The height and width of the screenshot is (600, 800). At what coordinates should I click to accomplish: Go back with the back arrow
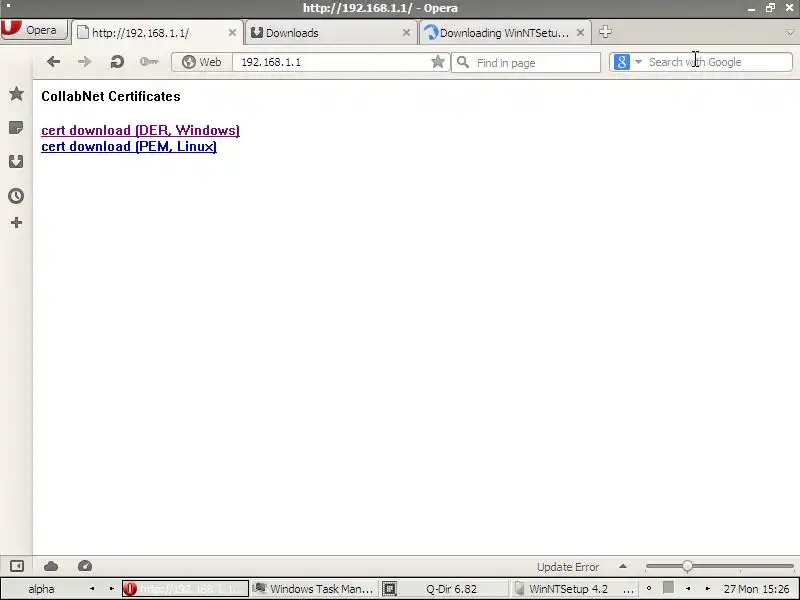53,62
